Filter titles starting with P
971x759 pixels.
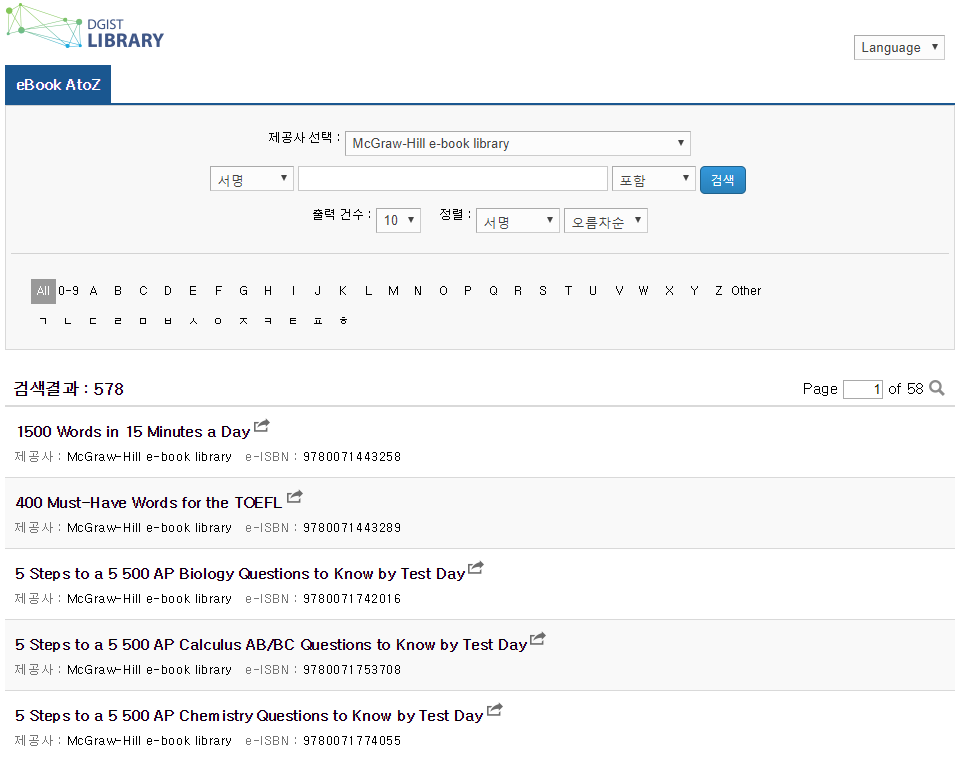468,291
